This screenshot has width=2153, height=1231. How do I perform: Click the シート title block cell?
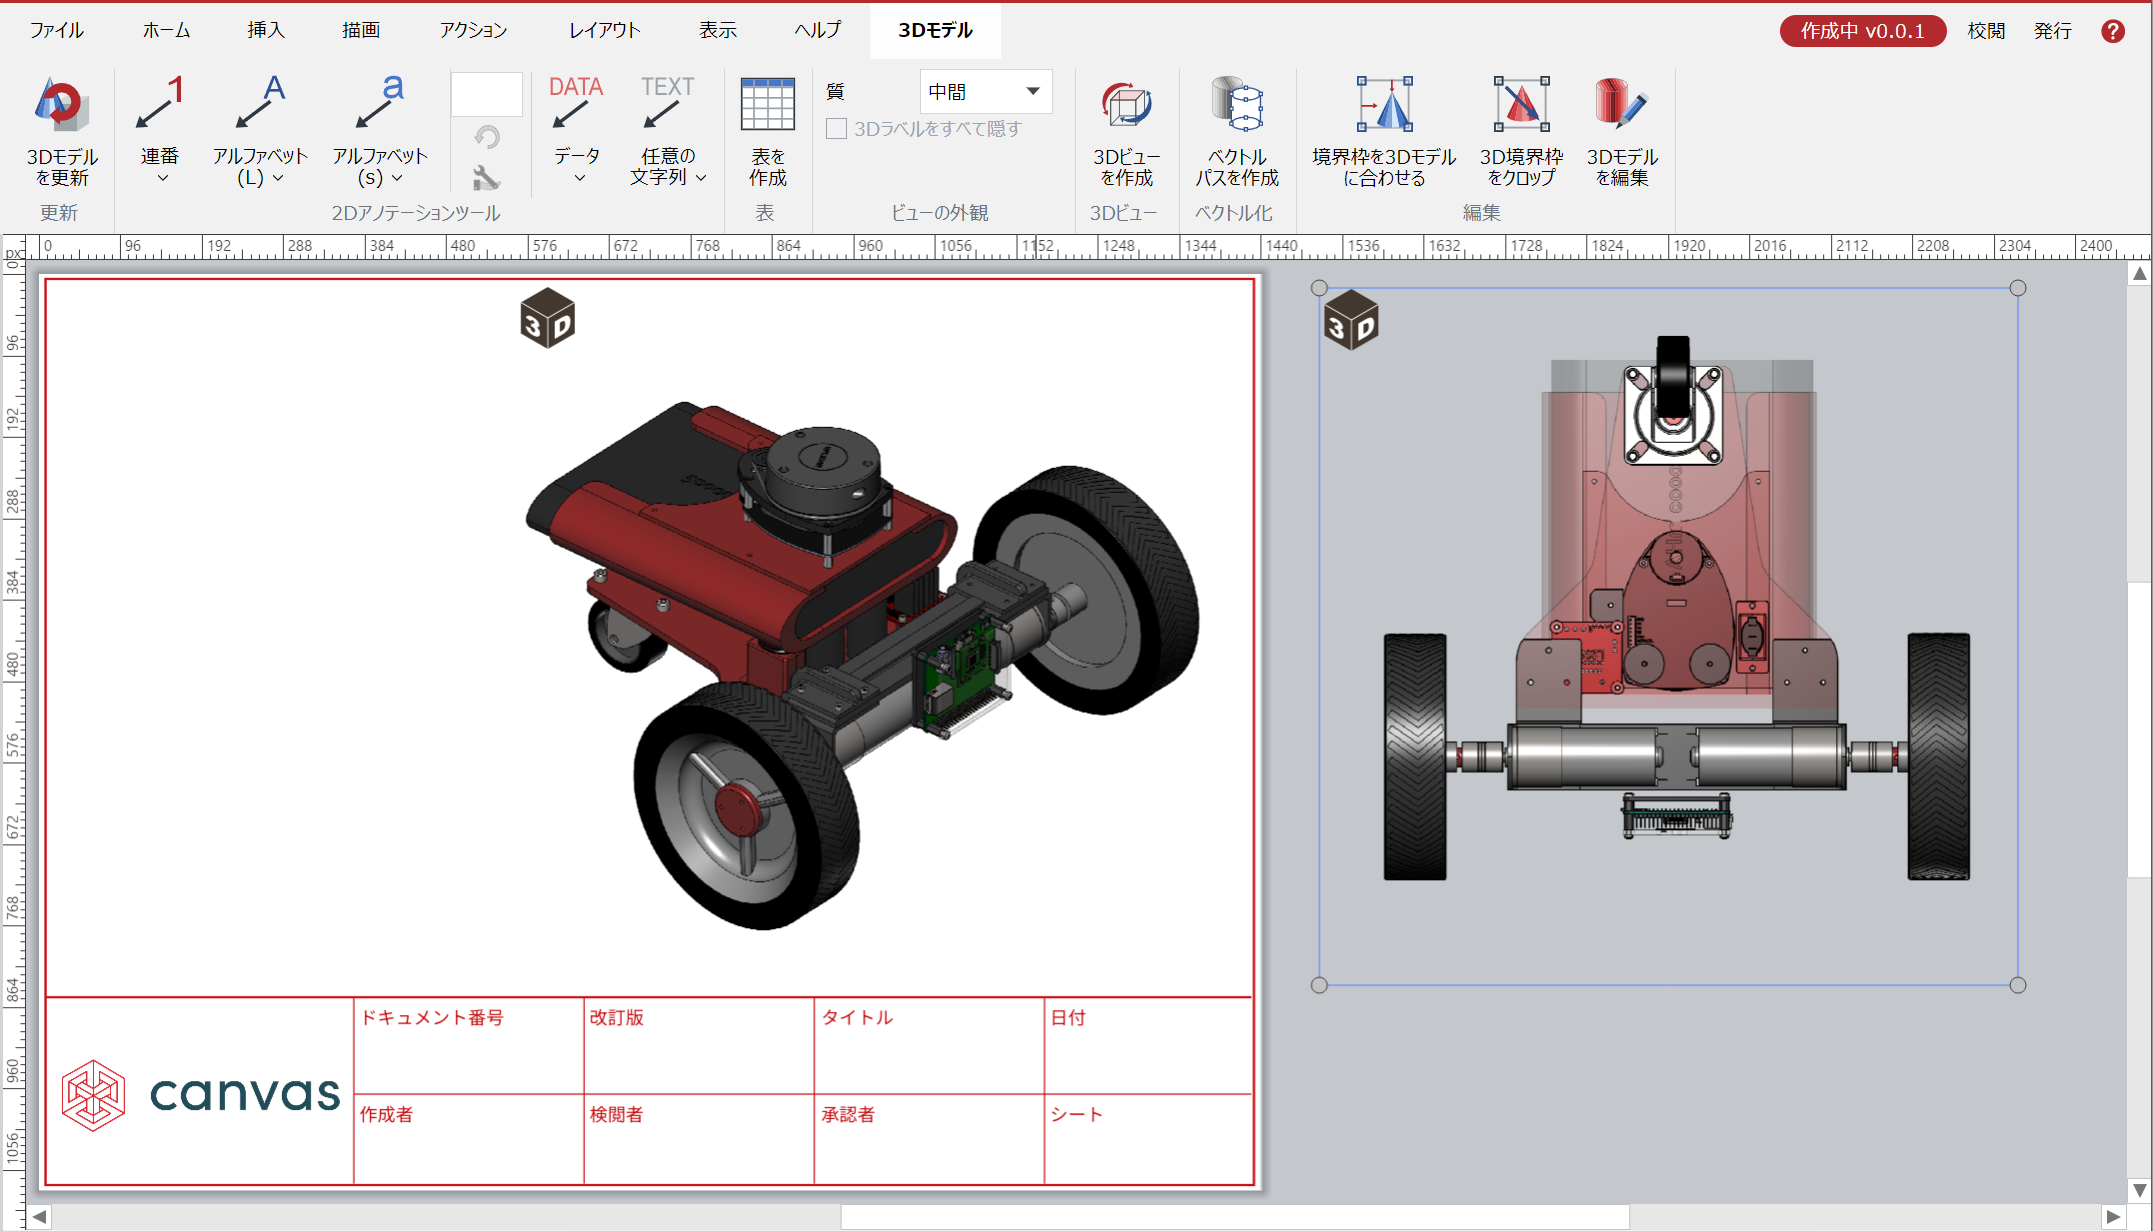click(x=1148, y=1139)
